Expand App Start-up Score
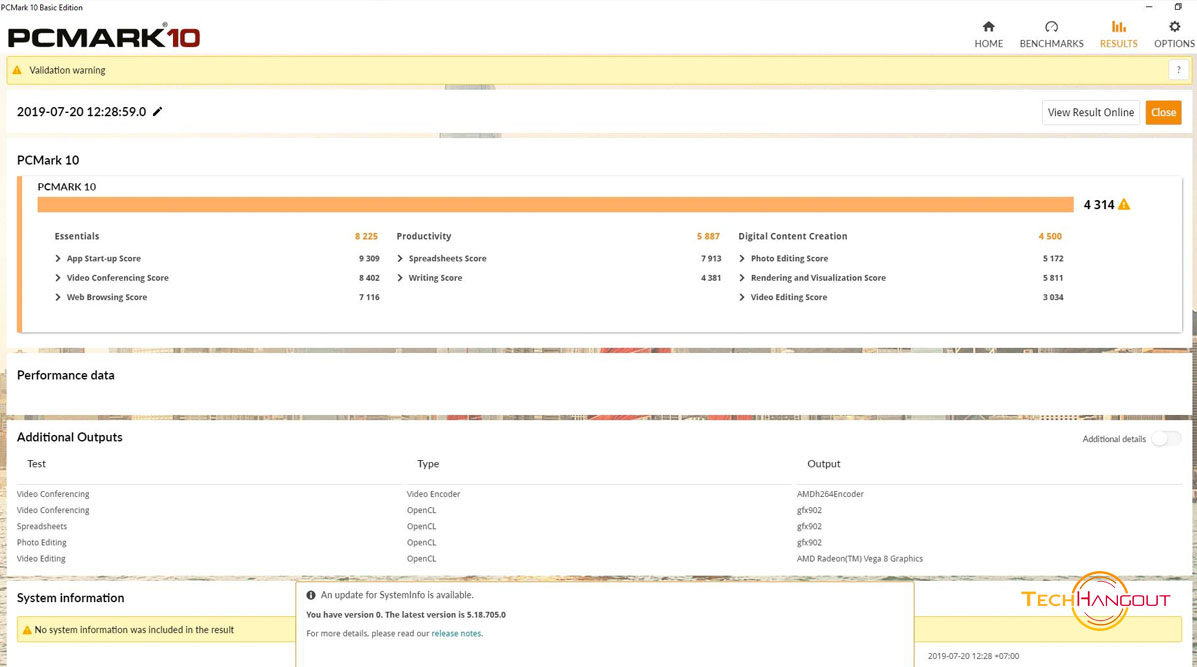Screen dimensions: 1197x667 (x=58, y=259)
